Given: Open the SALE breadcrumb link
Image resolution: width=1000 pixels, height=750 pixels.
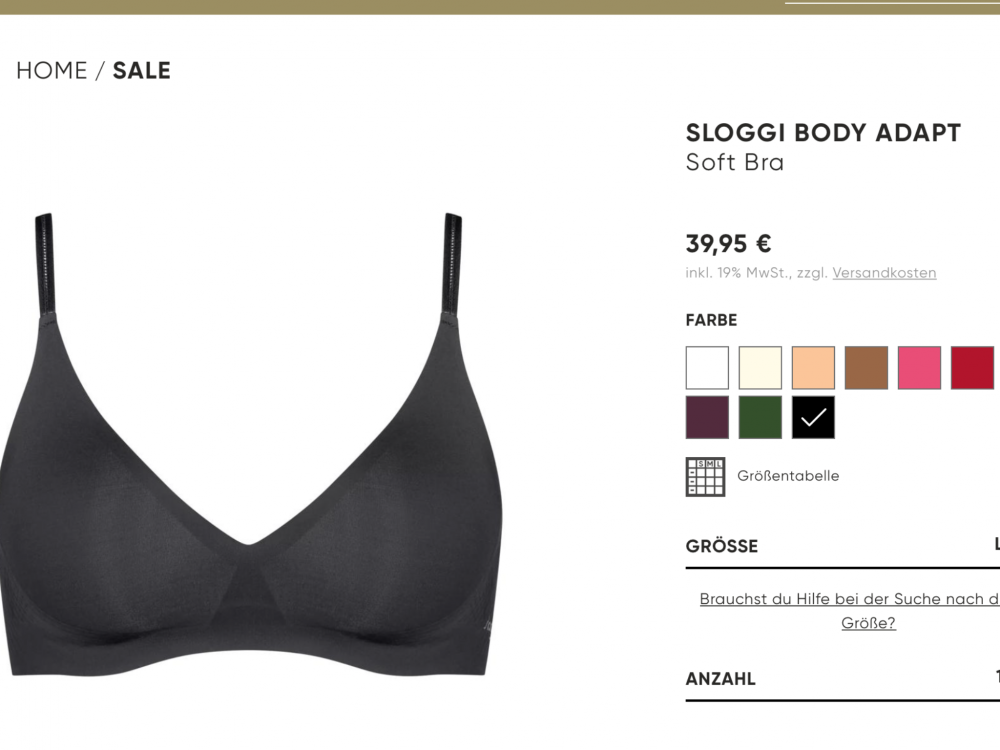Looking at the screenshot, I should pos(142,70).
